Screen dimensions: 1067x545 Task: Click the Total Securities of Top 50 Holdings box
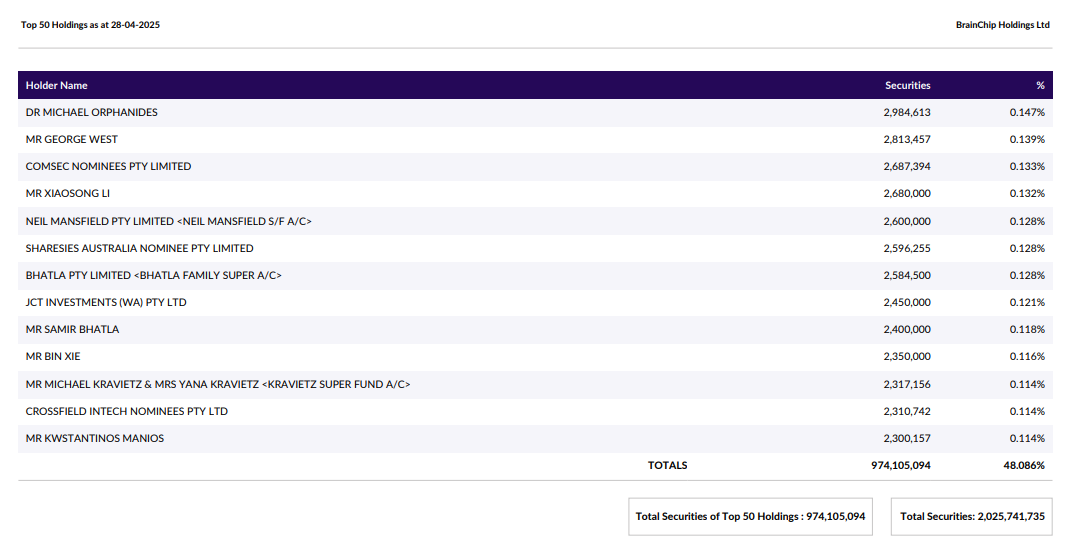coord(750,516)
